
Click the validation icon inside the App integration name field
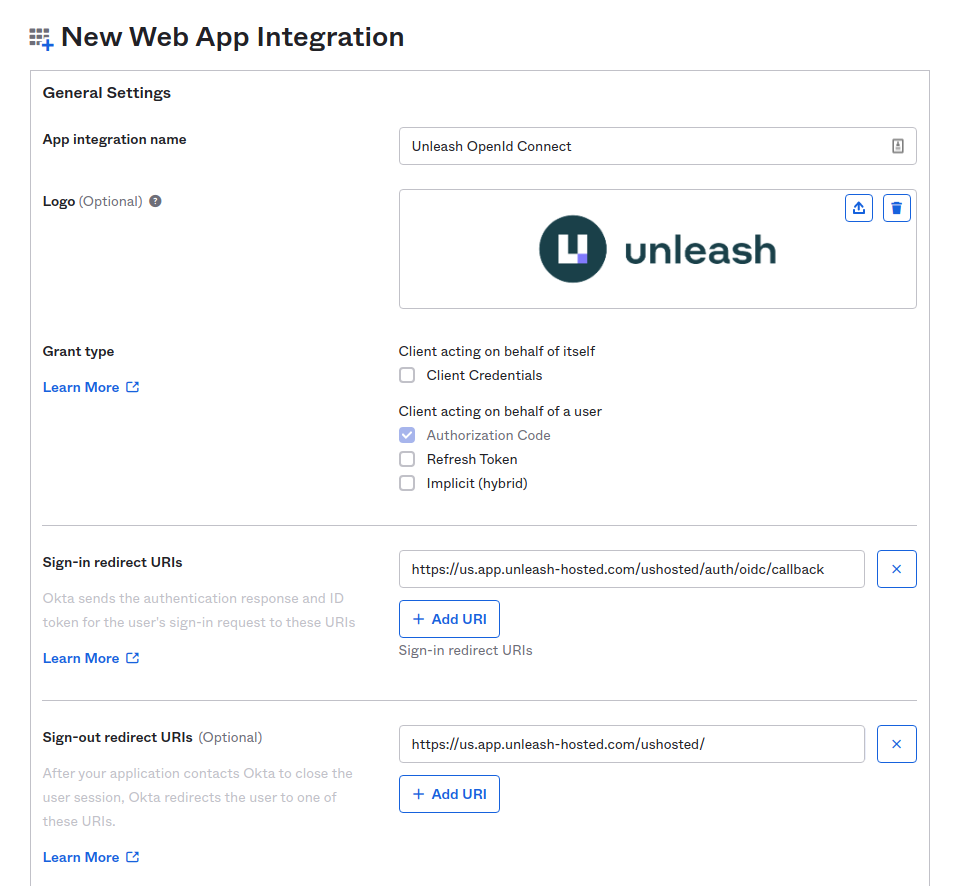897,146
